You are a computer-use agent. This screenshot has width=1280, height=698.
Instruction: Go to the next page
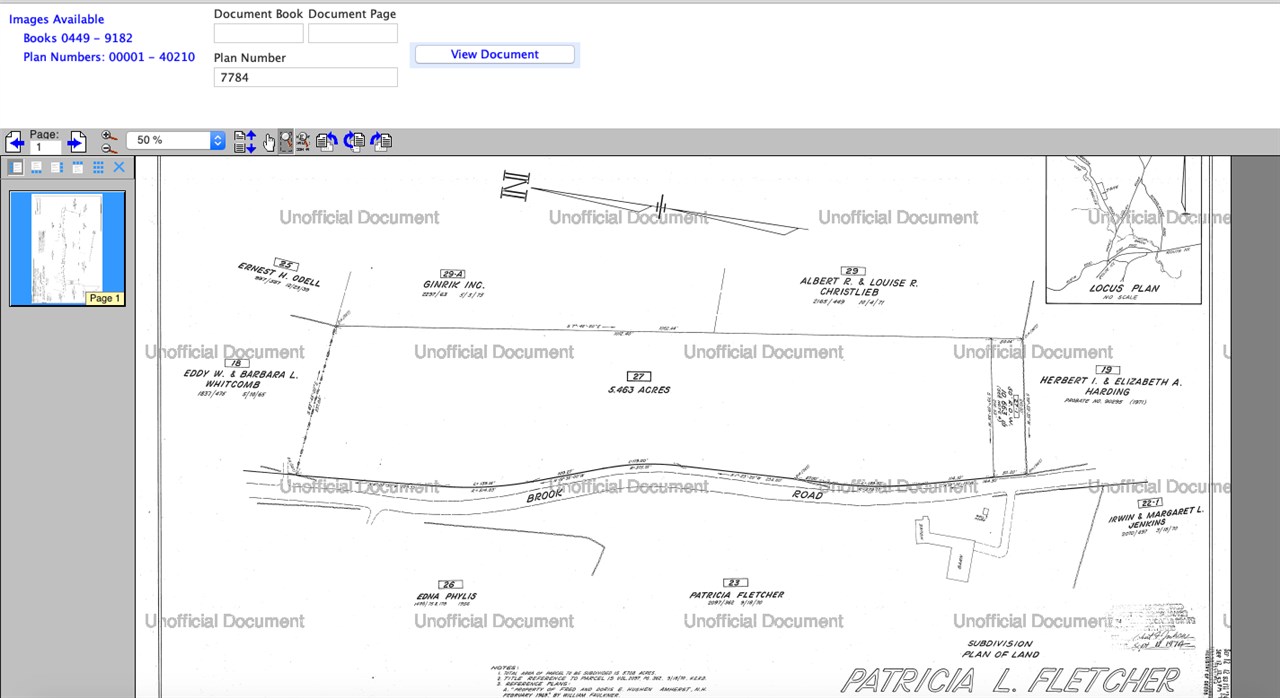[76, 143]
